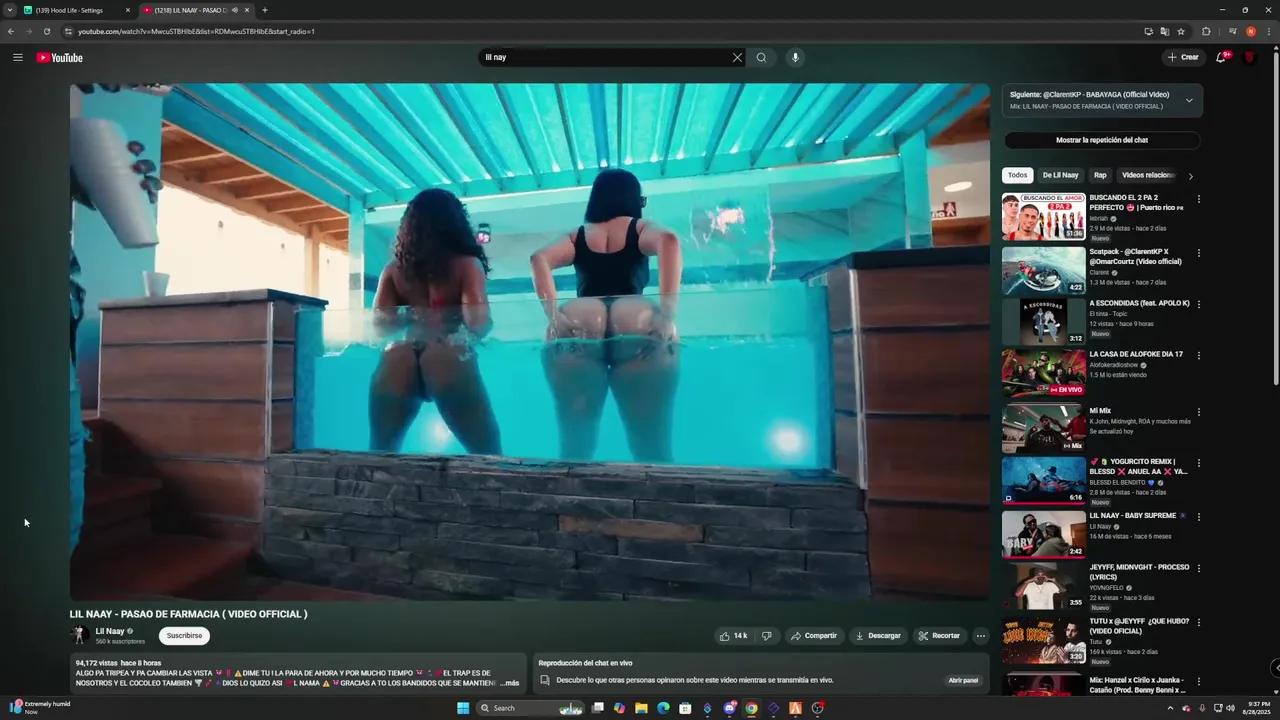Focus the browser address bar

tap(600, 31)
